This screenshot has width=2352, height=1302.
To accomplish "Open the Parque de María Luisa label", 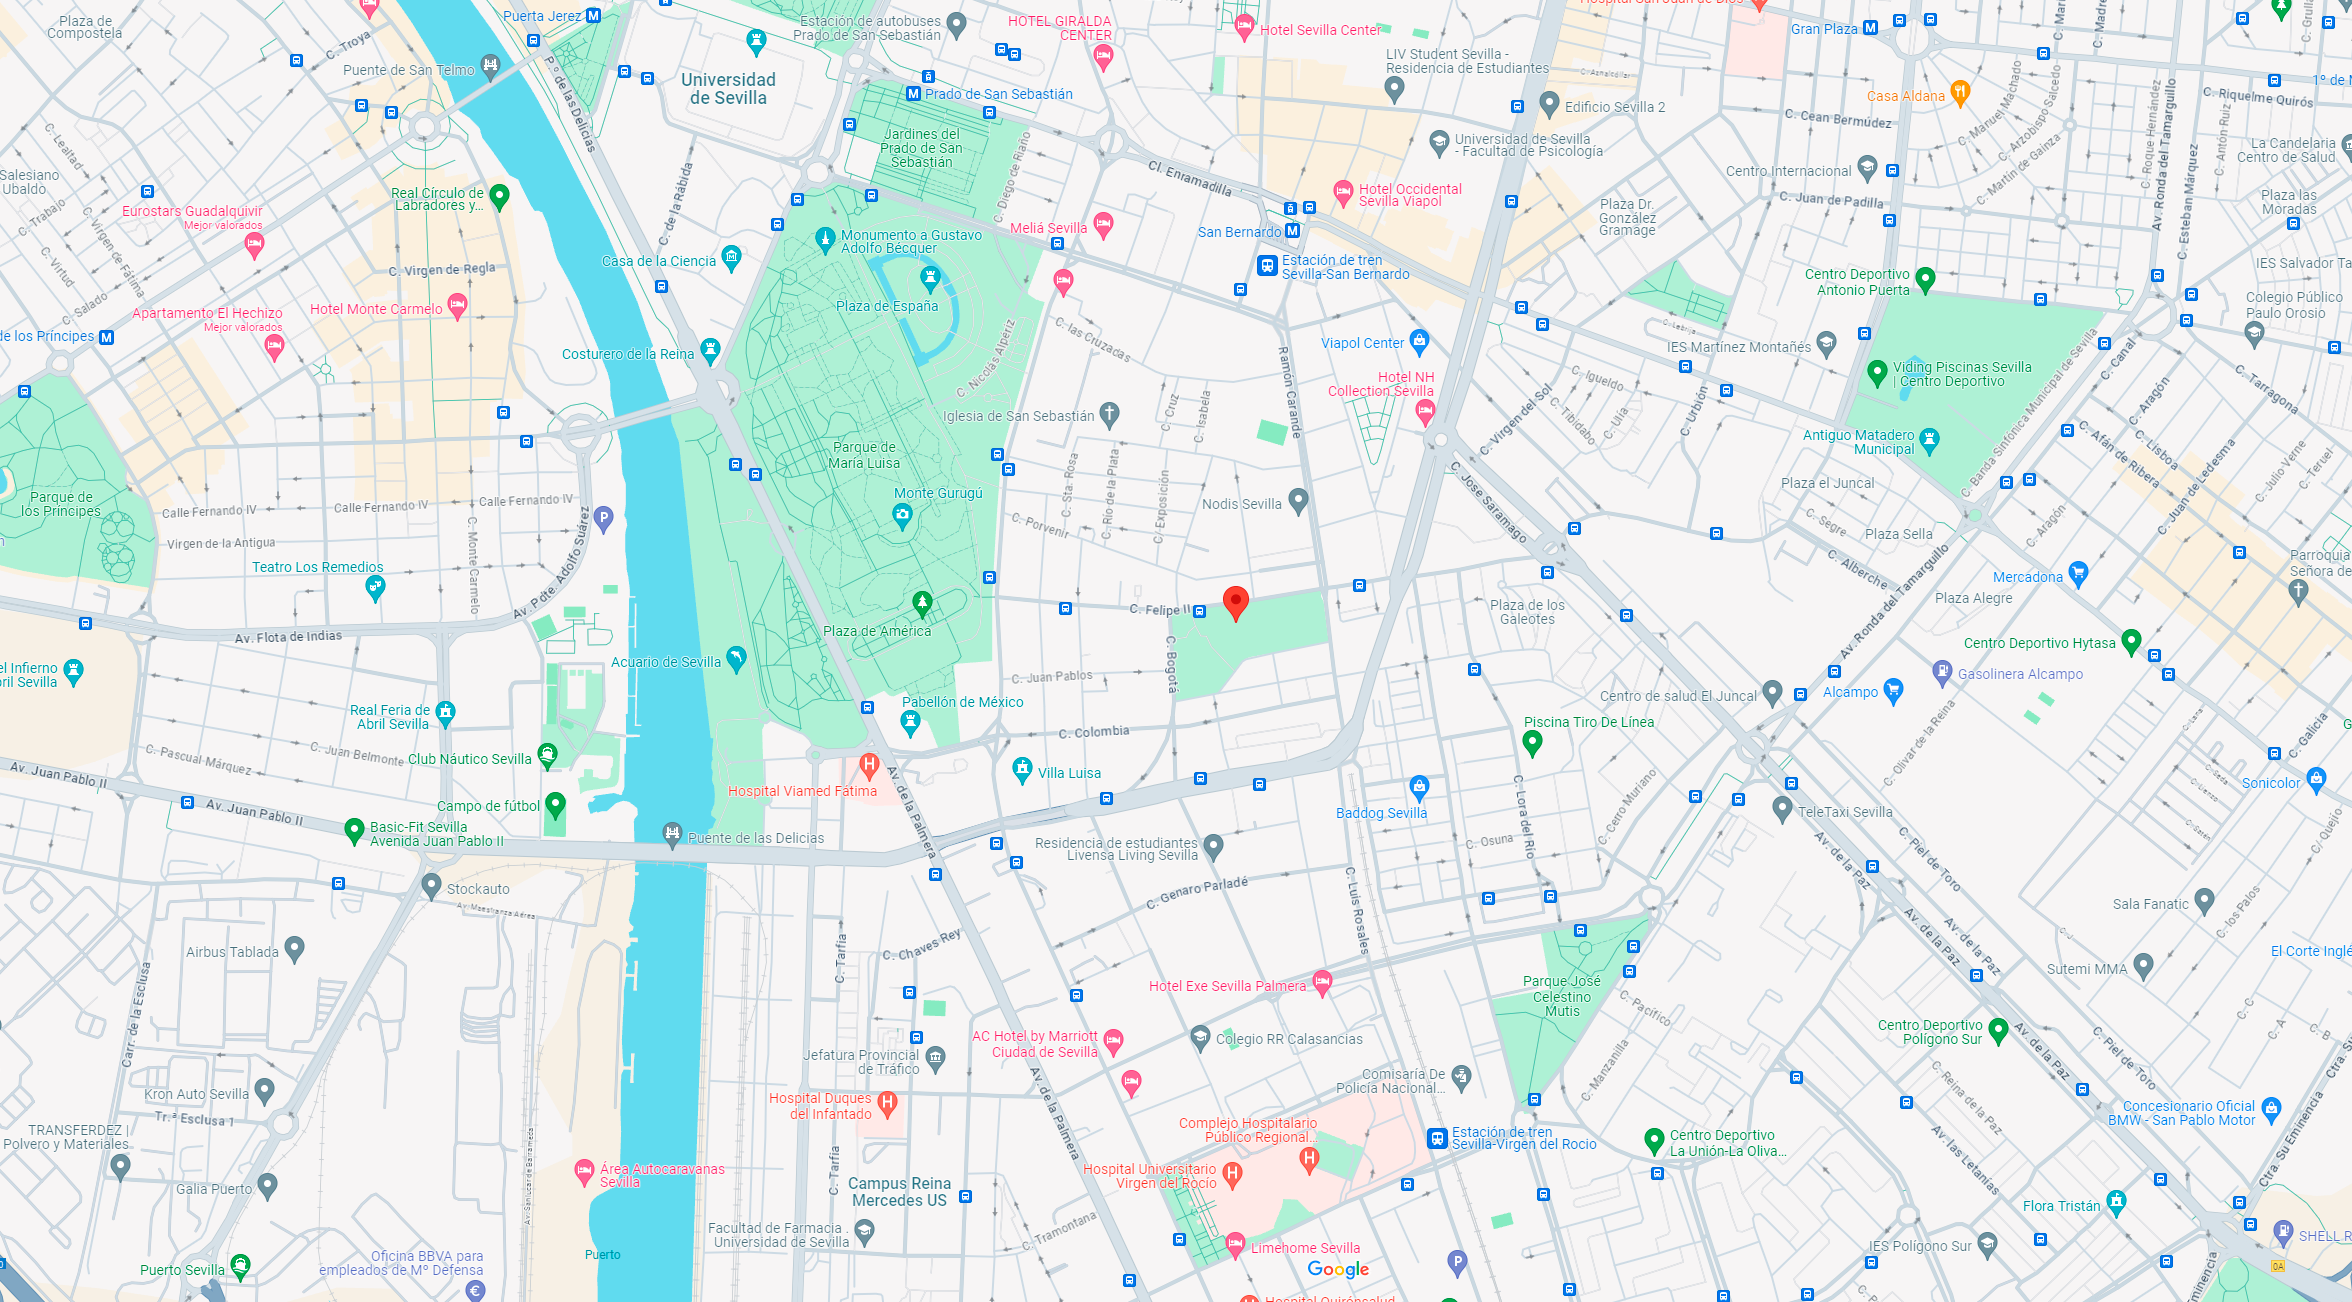I will (864, 455).
